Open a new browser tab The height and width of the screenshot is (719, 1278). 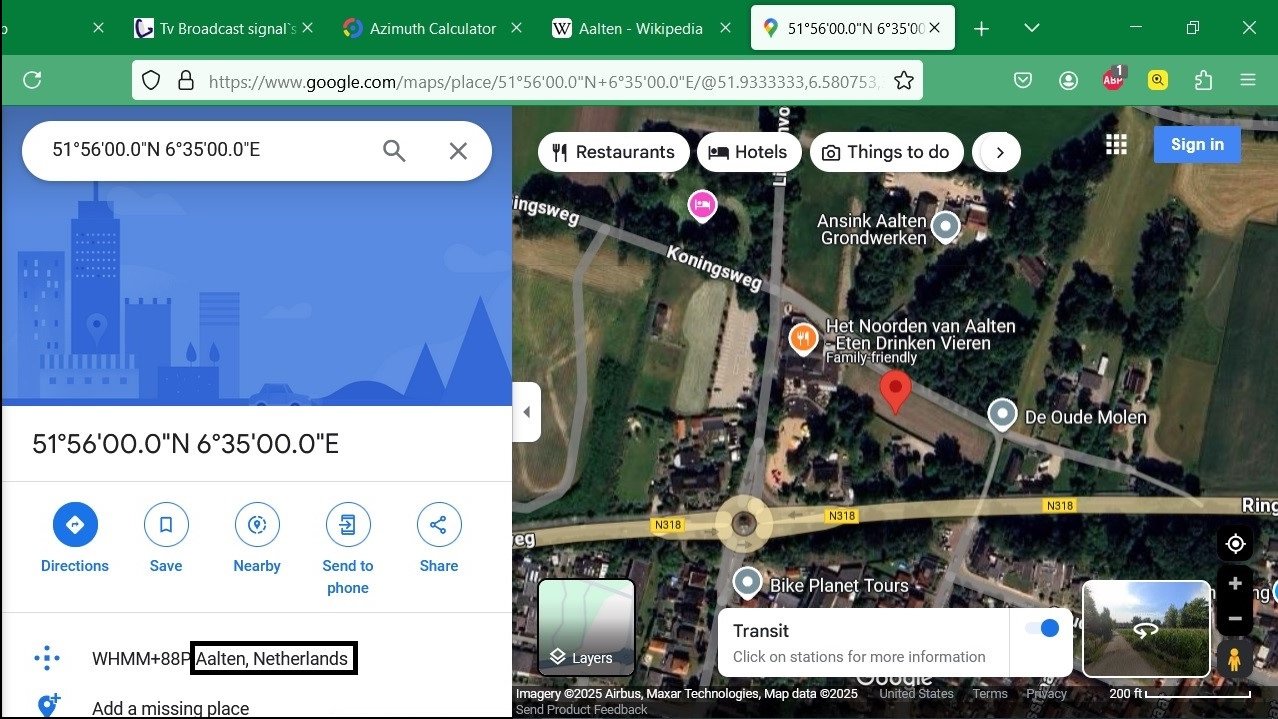(982, 29)
